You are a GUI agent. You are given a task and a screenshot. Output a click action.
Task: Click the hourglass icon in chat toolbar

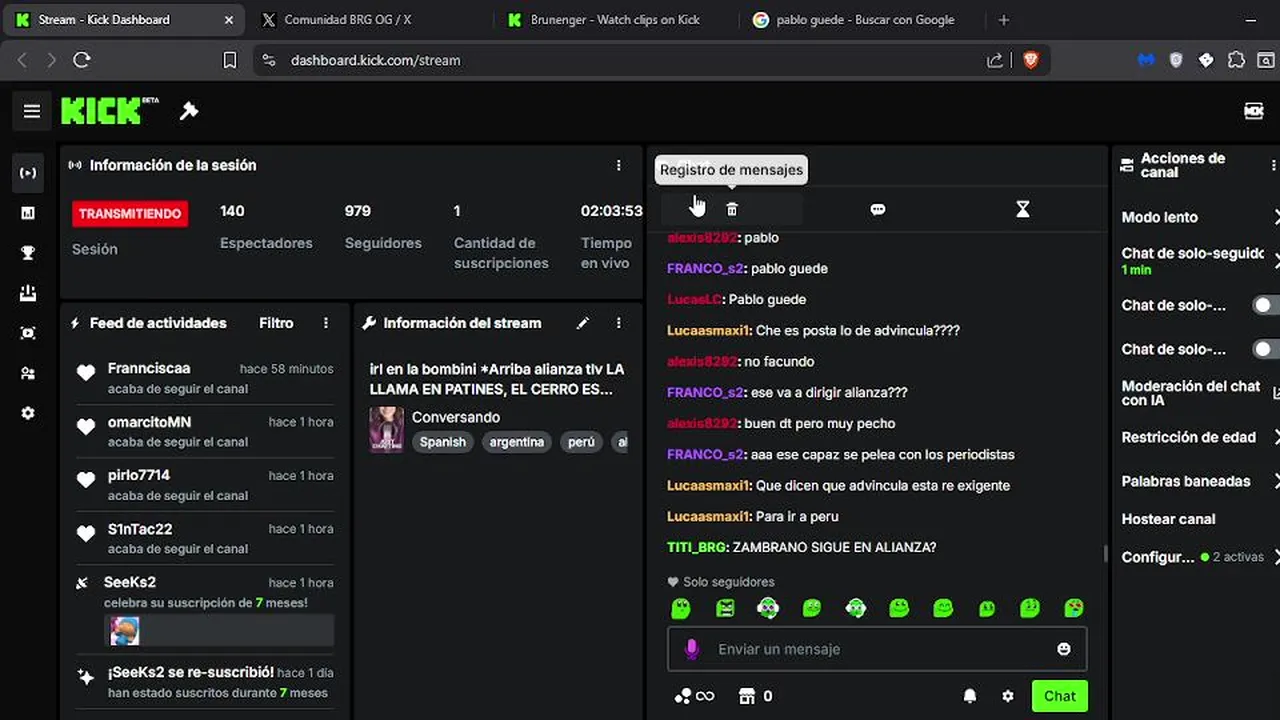coord(1022,209)
